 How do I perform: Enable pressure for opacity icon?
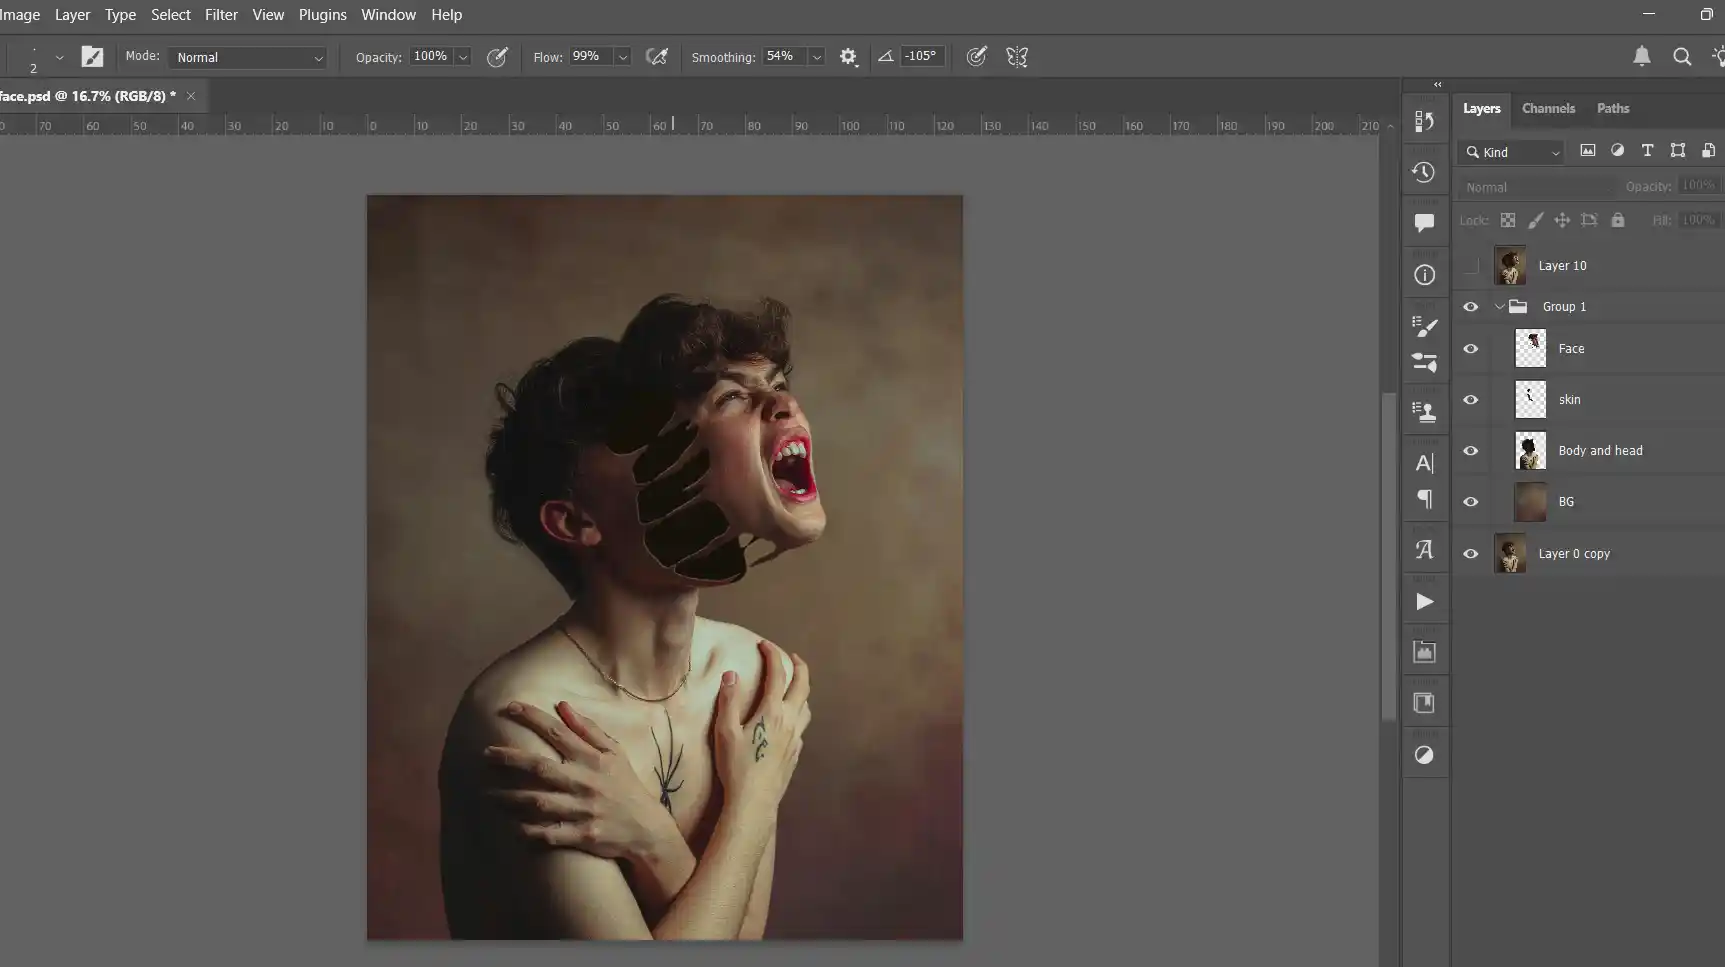497,57
